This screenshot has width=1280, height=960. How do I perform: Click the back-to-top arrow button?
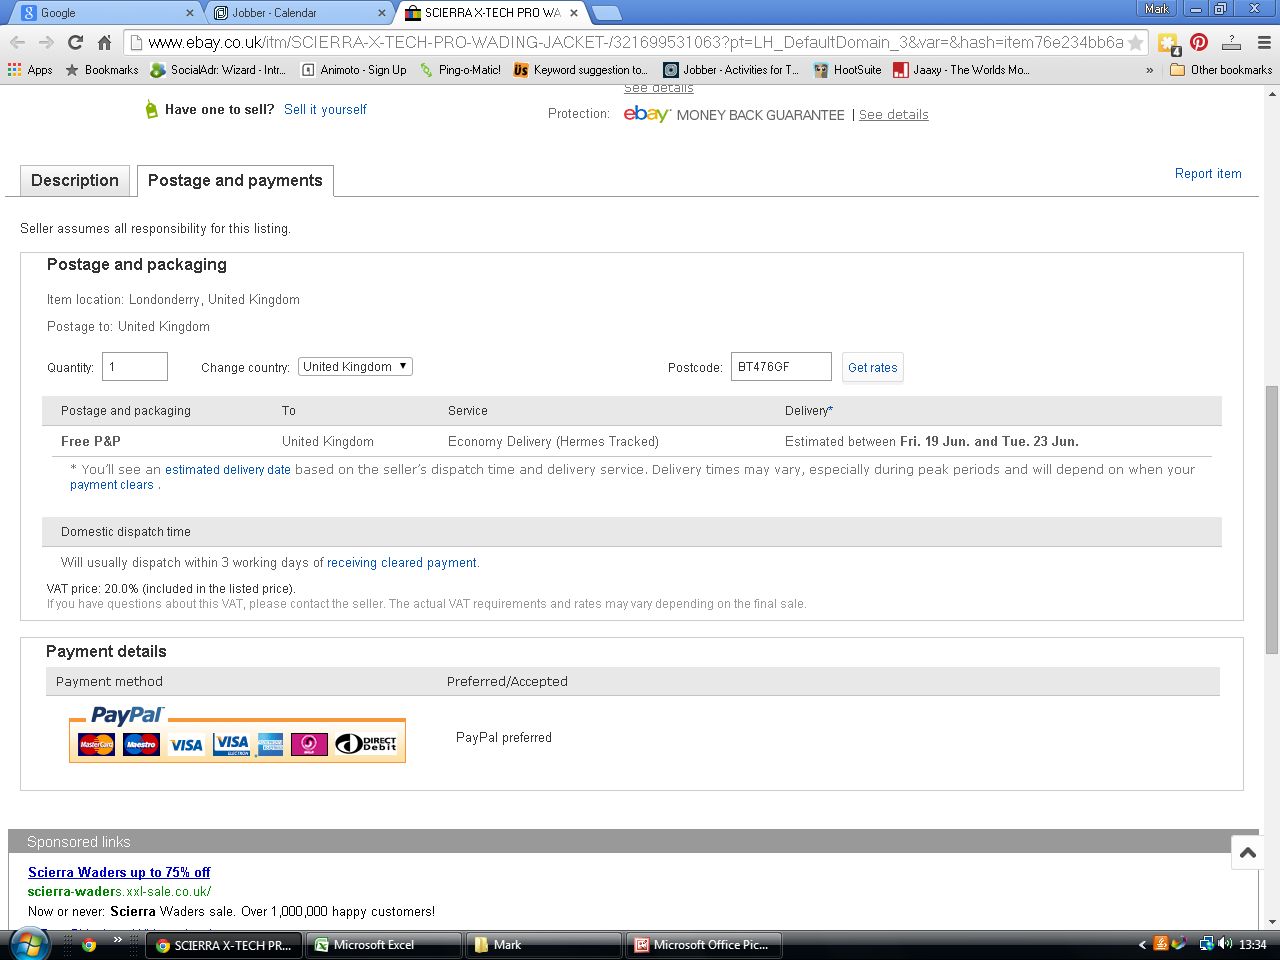1247,852
